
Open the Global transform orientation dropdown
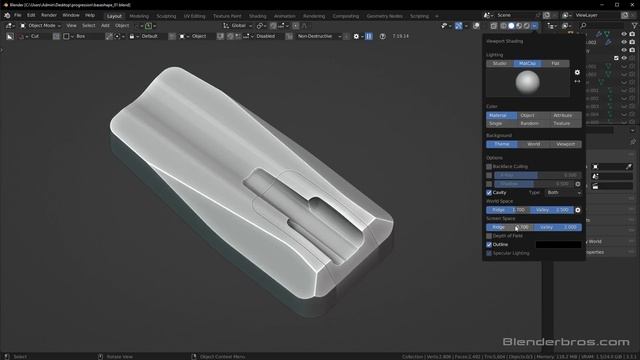238,26
